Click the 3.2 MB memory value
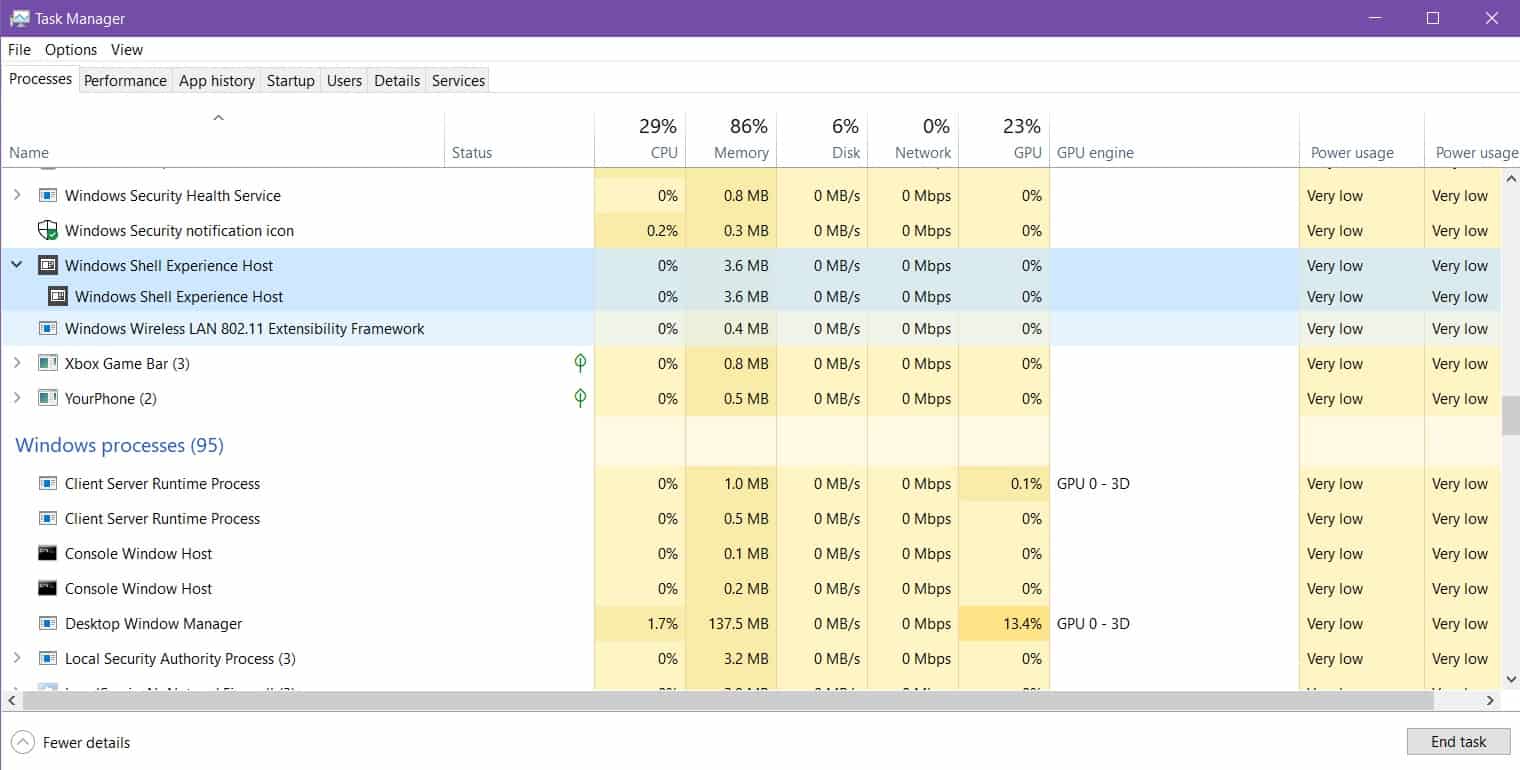Screen dimensions: 1520x770 [746, 659]
